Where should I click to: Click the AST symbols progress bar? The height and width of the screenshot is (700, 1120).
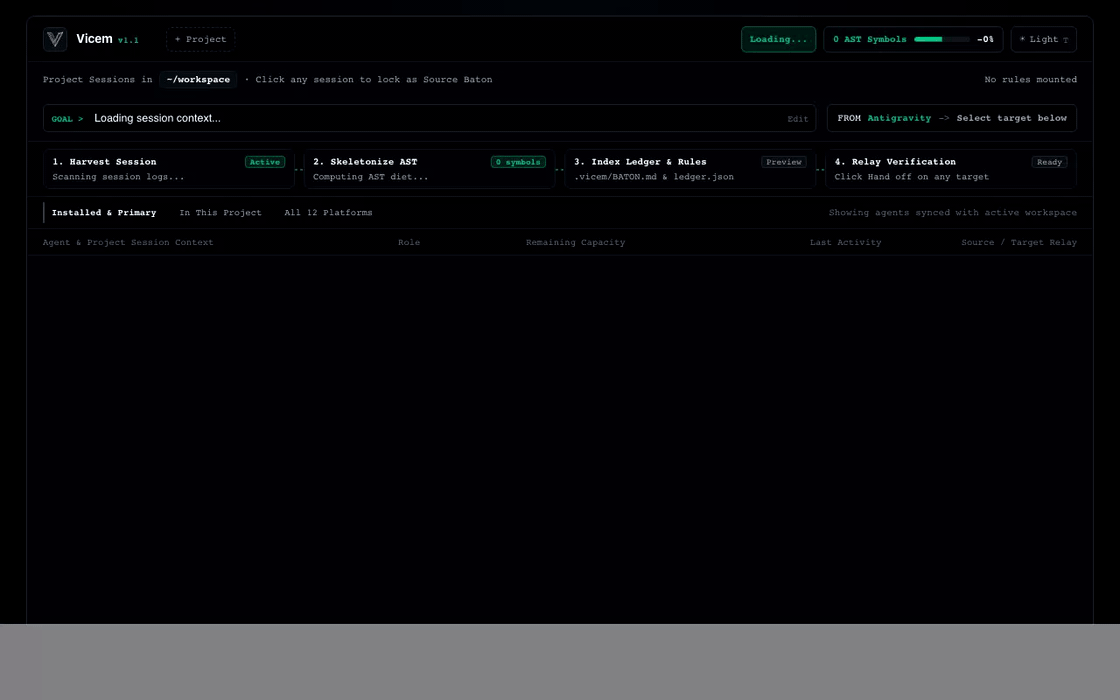click(941, 39)
